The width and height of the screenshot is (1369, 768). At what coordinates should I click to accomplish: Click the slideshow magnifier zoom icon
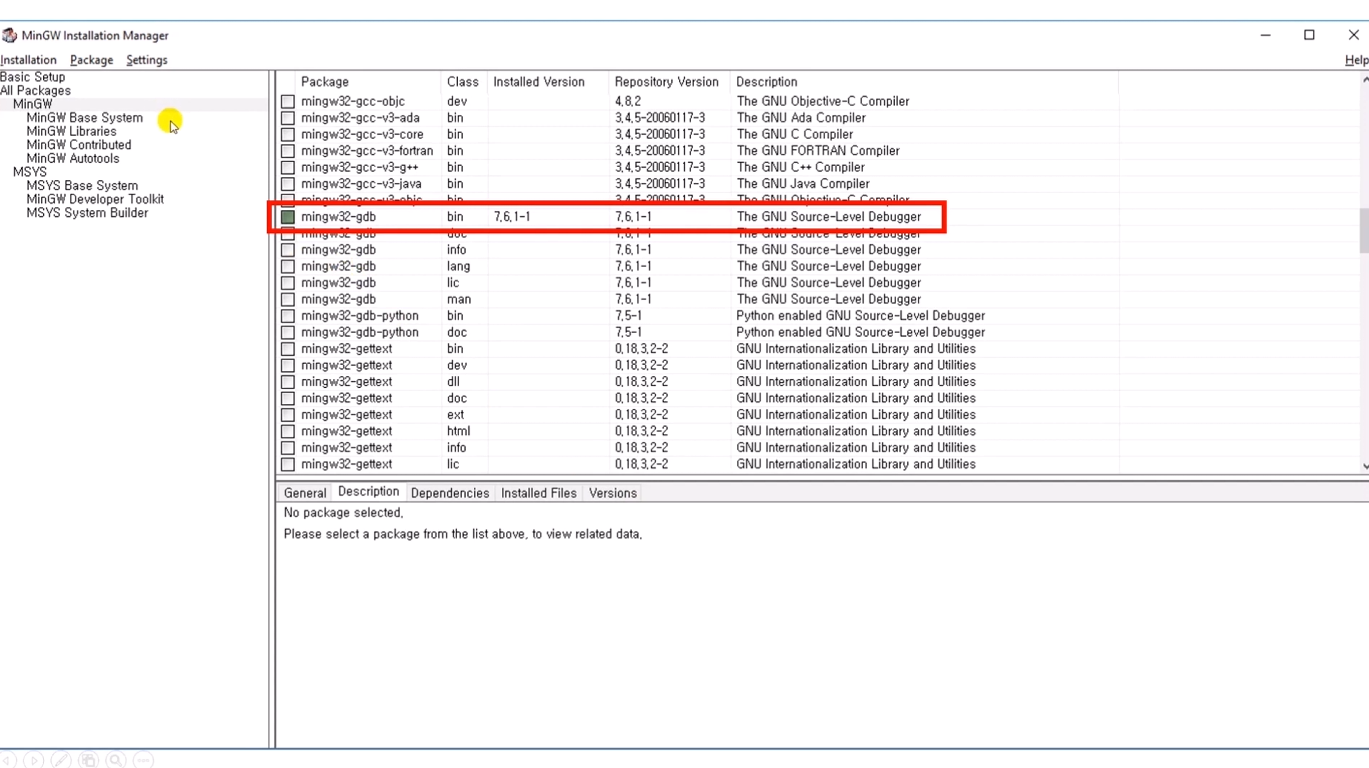(116, 760)
